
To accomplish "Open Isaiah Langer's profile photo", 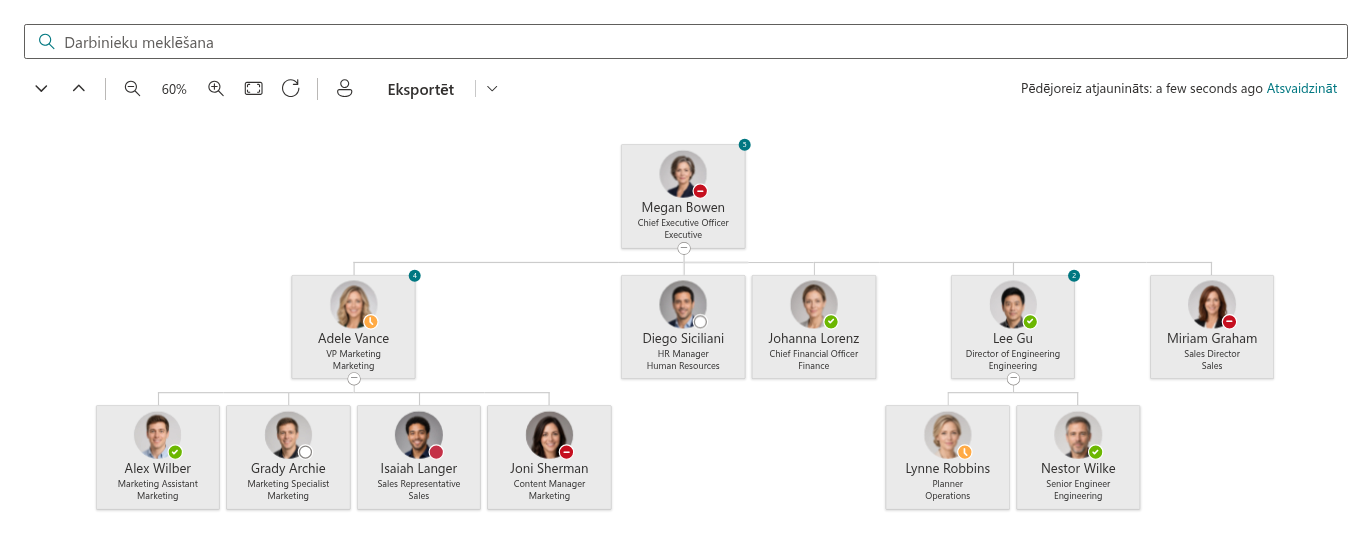I will click(x=419, y=435).
